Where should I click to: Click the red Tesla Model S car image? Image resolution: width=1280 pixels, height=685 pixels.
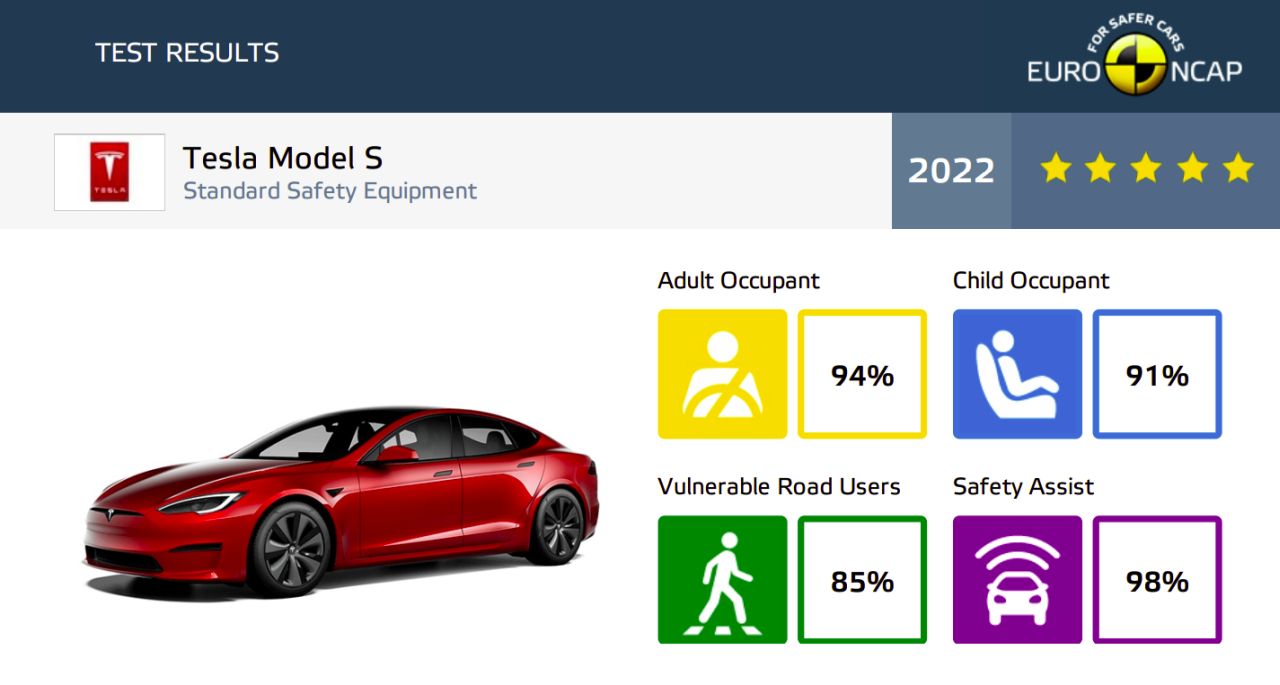pyautogui.click(x=341, y=501)
